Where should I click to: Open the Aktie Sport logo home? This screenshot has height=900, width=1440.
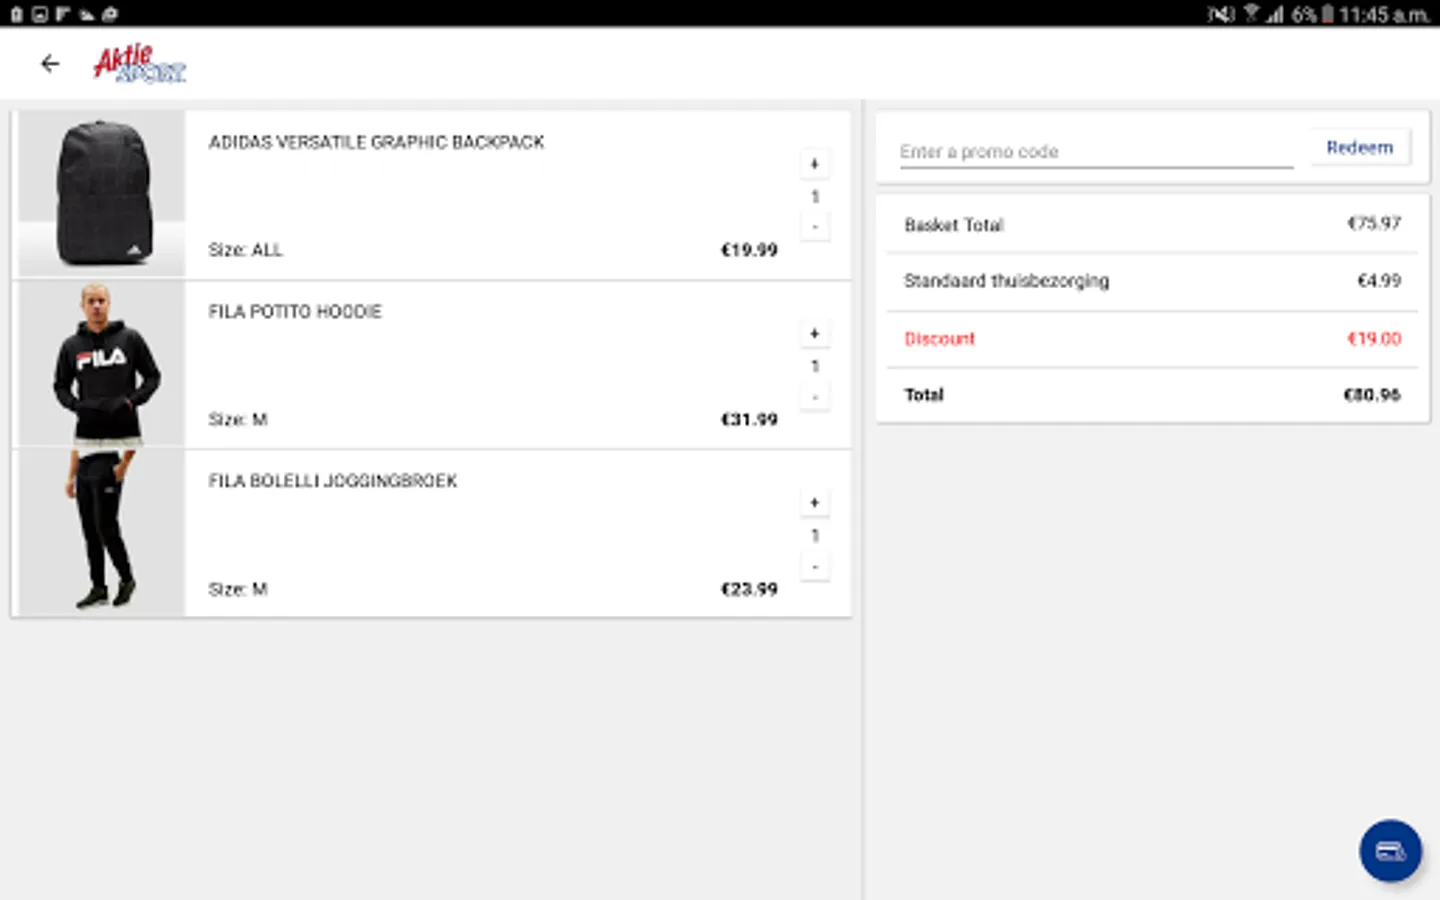point(140,64)
